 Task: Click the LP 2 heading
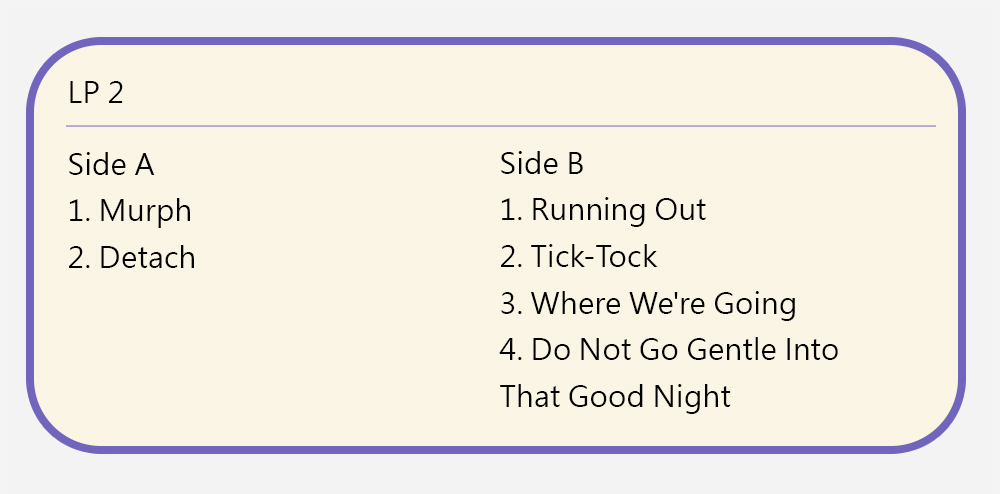[x=96, y=93]
